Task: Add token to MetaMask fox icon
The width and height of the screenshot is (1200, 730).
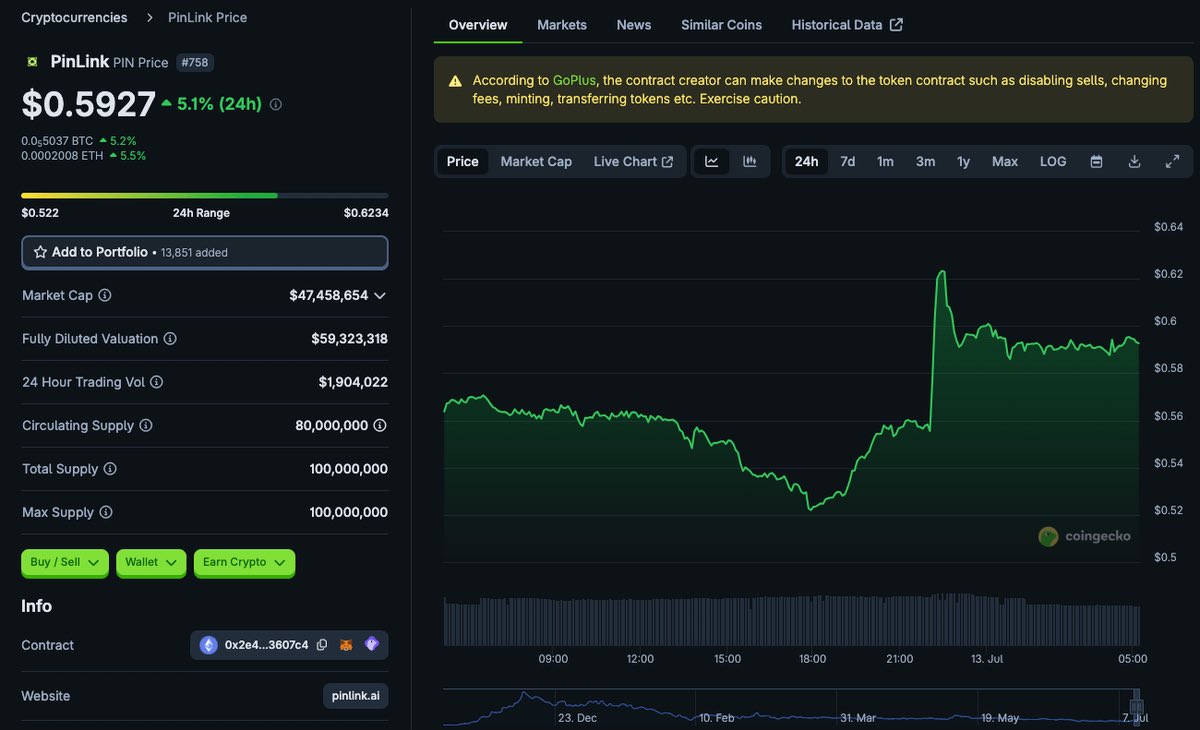Action: [347, 645]
